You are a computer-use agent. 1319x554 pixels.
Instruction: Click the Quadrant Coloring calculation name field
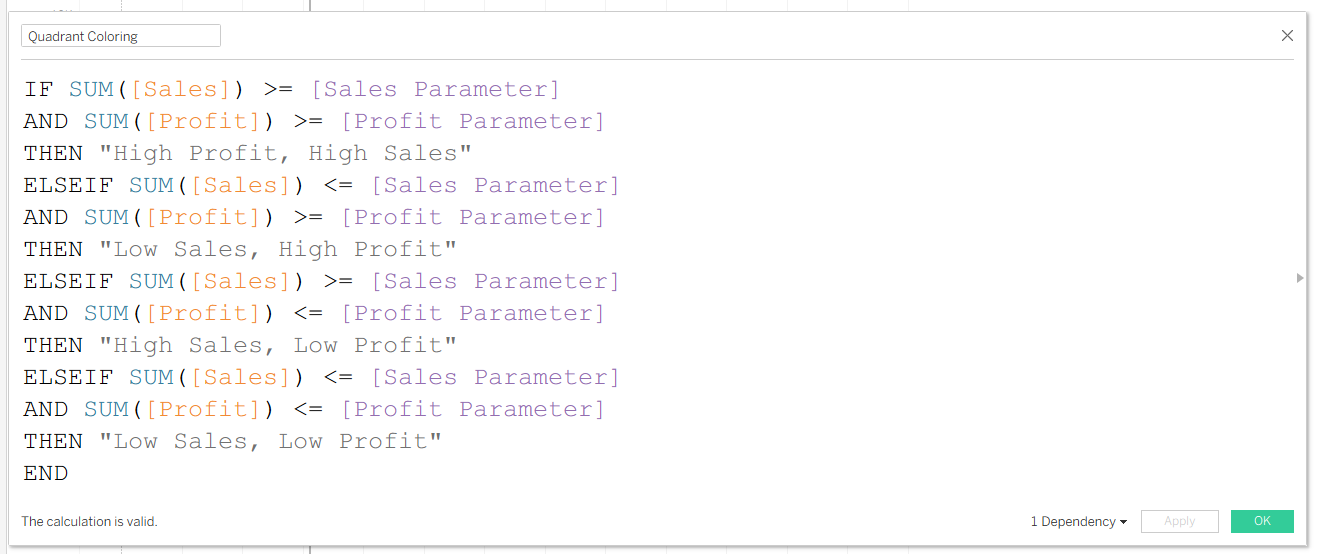tap(120, 37)
